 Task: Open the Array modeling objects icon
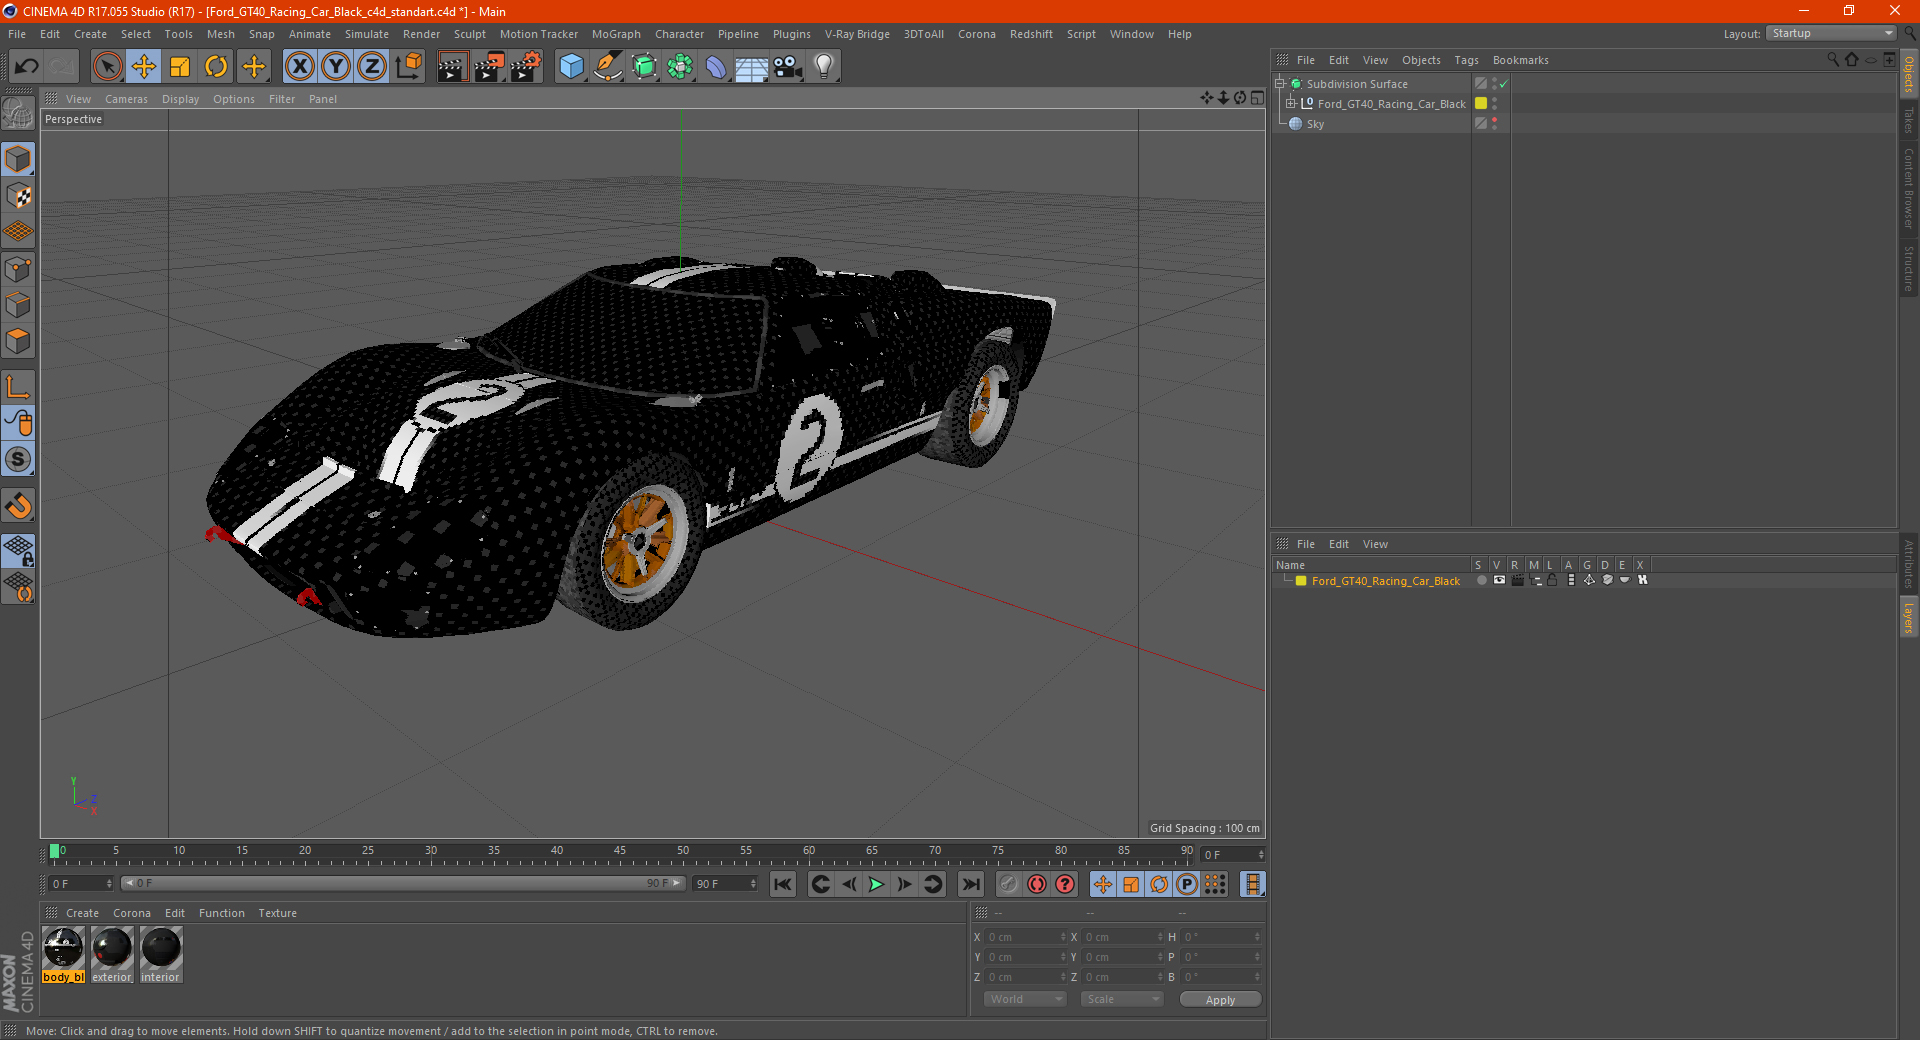(681, 67)
